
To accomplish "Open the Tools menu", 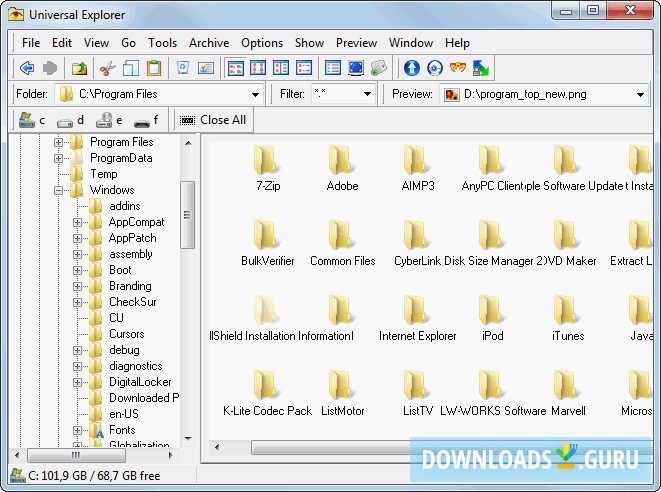I will click(x=162, y=43).
